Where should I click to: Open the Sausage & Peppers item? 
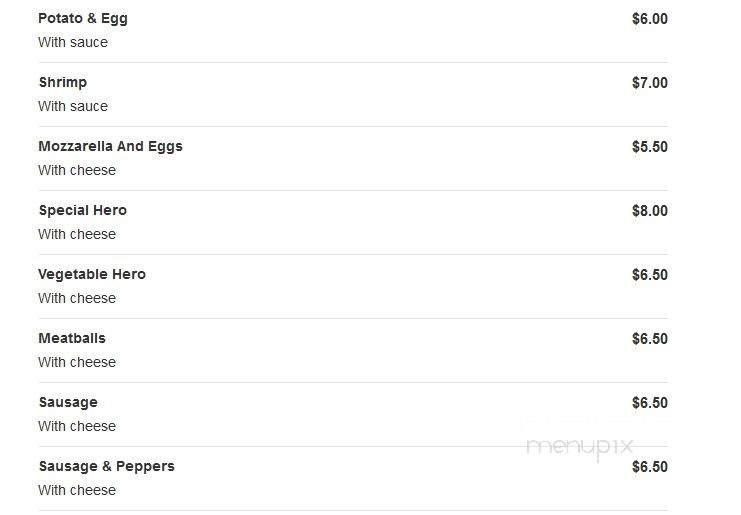pyautogui.click(x=107, y=466)
